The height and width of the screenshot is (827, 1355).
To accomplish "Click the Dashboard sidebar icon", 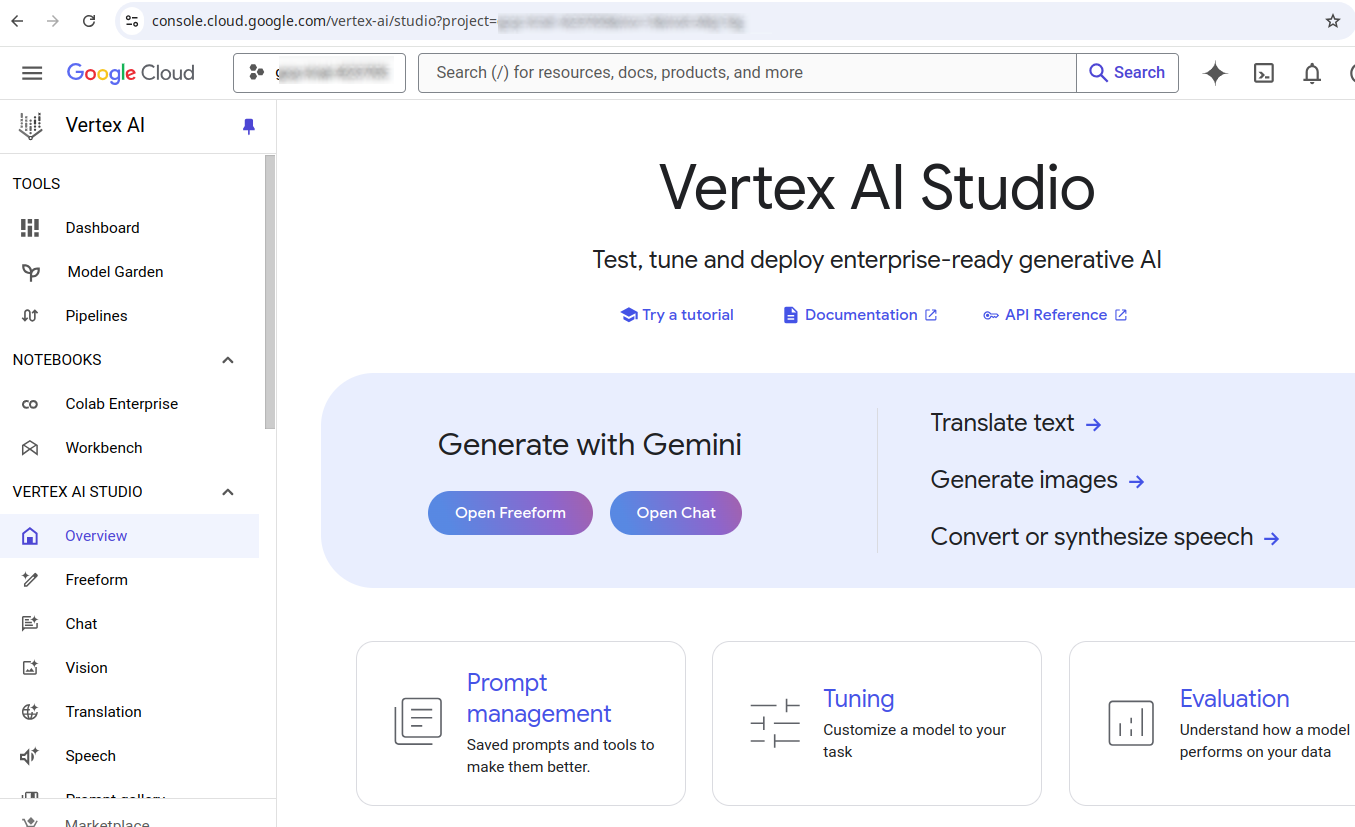I will tap(30, 228).
